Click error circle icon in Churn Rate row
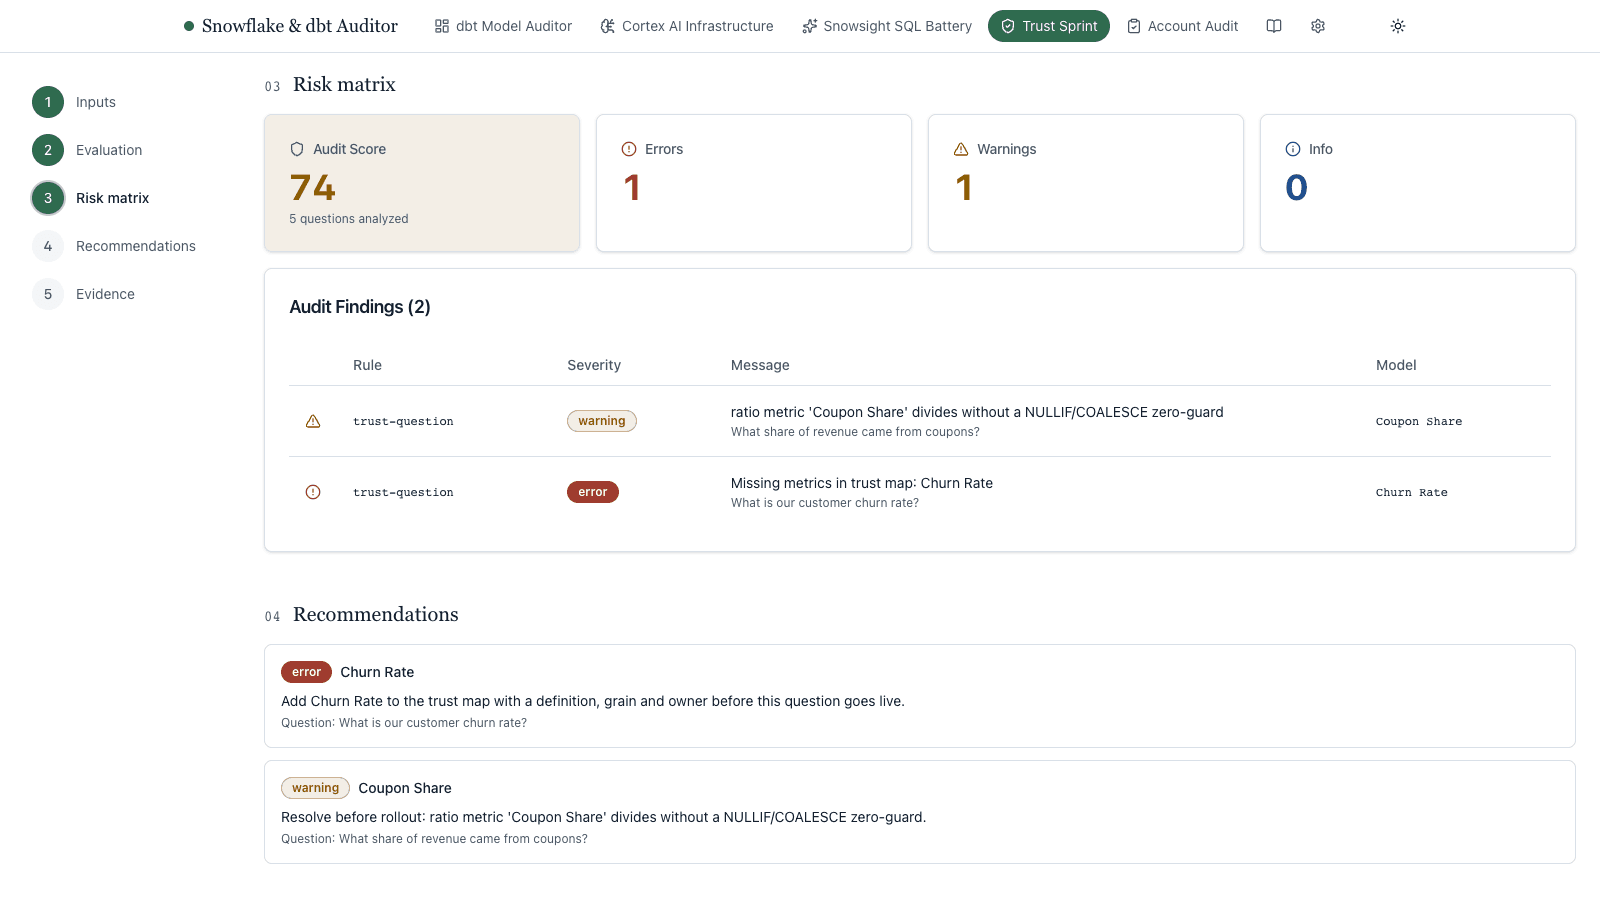Viewport: 1600px width, 900px height. click(313, 492)
